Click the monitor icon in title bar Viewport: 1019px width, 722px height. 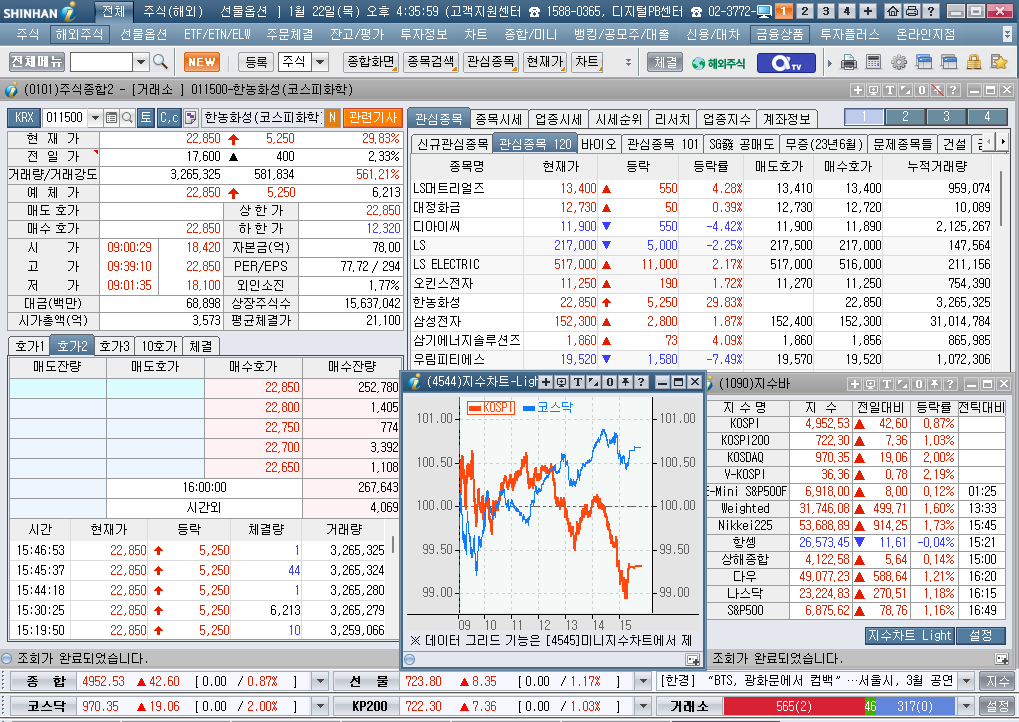[764, 11]
